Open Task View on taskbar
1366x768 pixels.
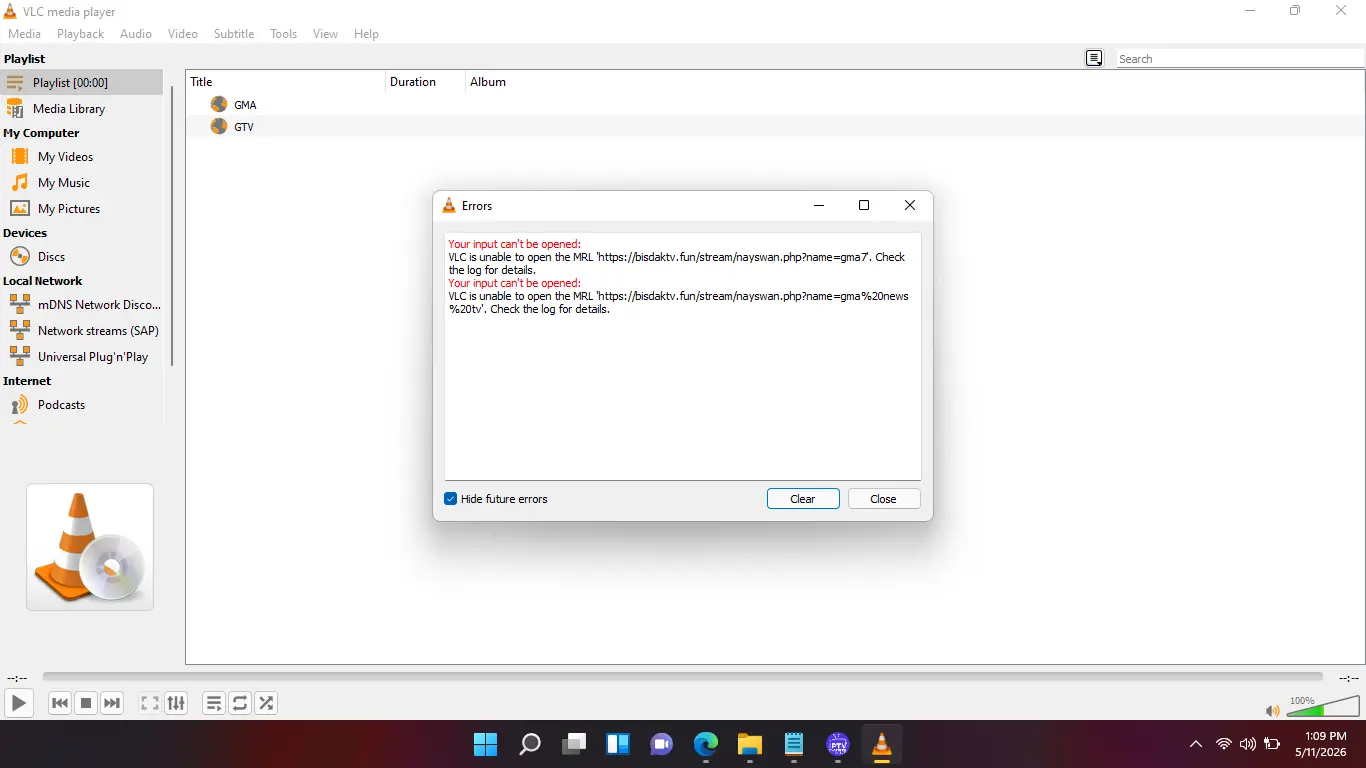574,744
